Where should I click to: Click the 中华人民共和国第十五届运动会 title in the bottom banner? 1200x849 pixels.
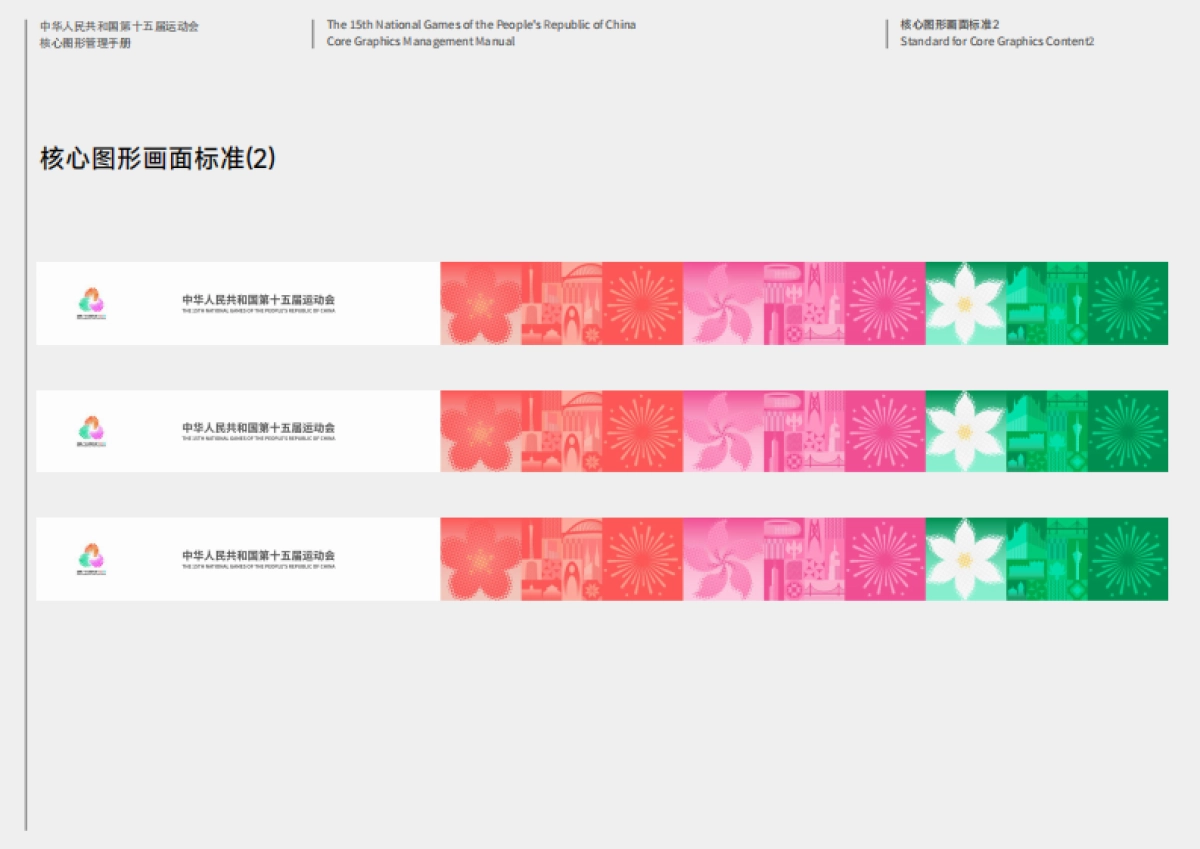[x=258, y=555]
